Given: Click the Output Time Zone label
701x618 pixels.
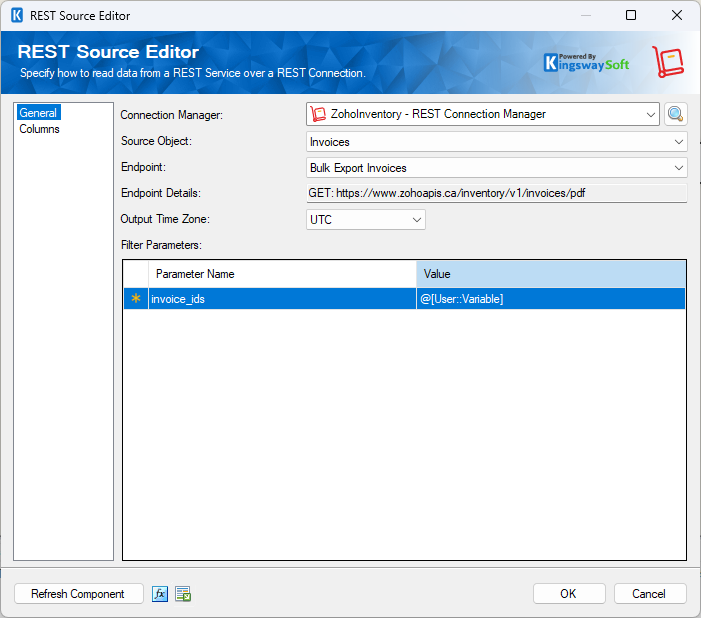Looking at the screenshot, I should click(165, 219).
